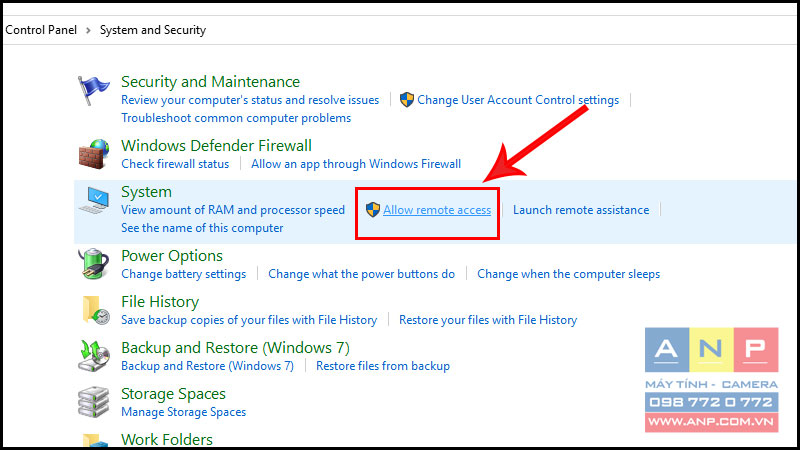Expand the breadcrumb chevron after Control Panel
The image size is (800, 450).
tap(88, 31)
